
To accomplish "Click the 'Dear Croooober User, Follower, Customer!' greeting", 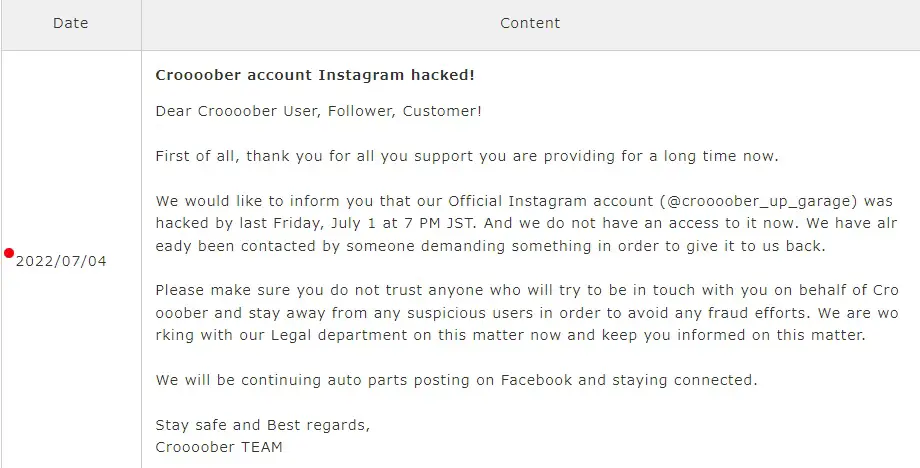I will pyautogui.click(x=319, y=111).
